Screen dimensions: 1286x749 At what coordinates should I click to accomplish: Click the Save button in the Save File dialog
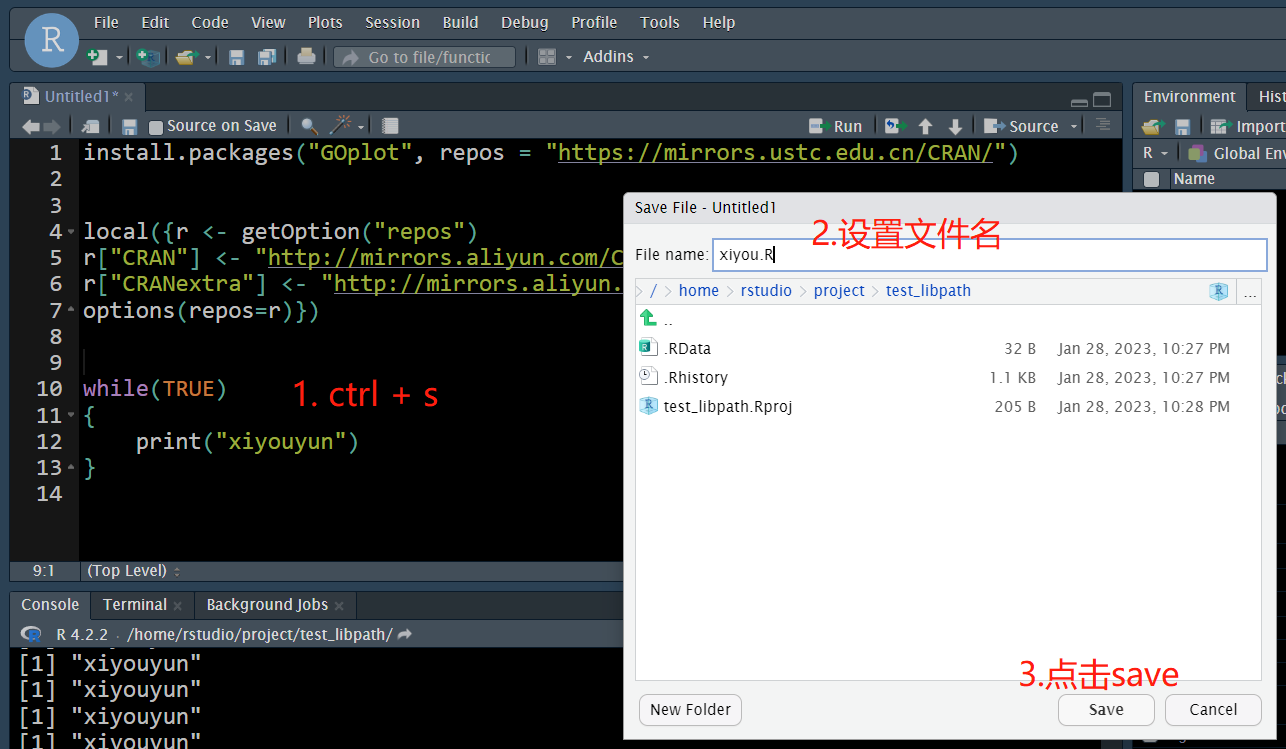coord(1106,709)
